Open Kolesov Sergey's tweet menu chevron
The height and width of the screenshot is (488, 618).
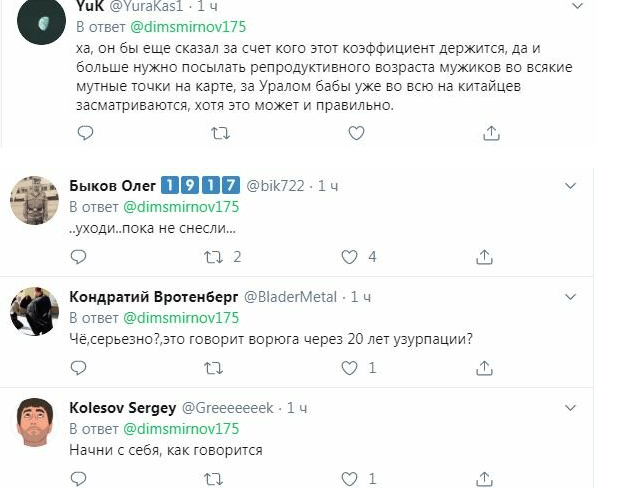pos(571,408)
